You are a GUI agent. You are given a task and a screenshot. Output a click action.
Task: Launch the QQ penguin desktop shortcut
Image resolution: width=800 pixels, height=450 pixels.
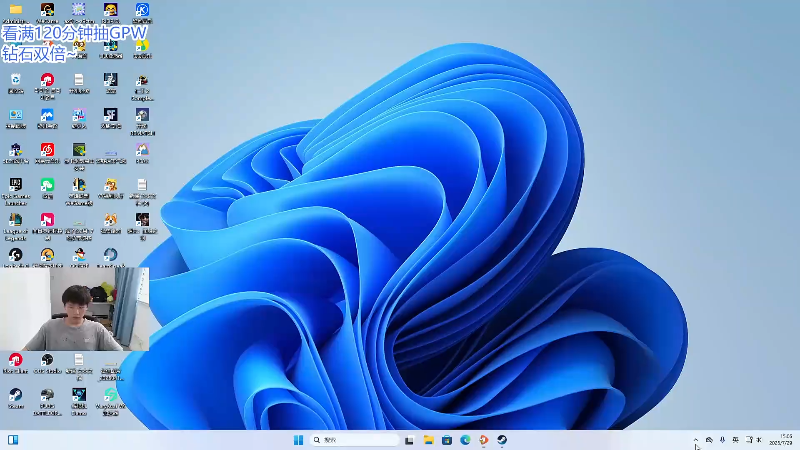coord(79,255)
